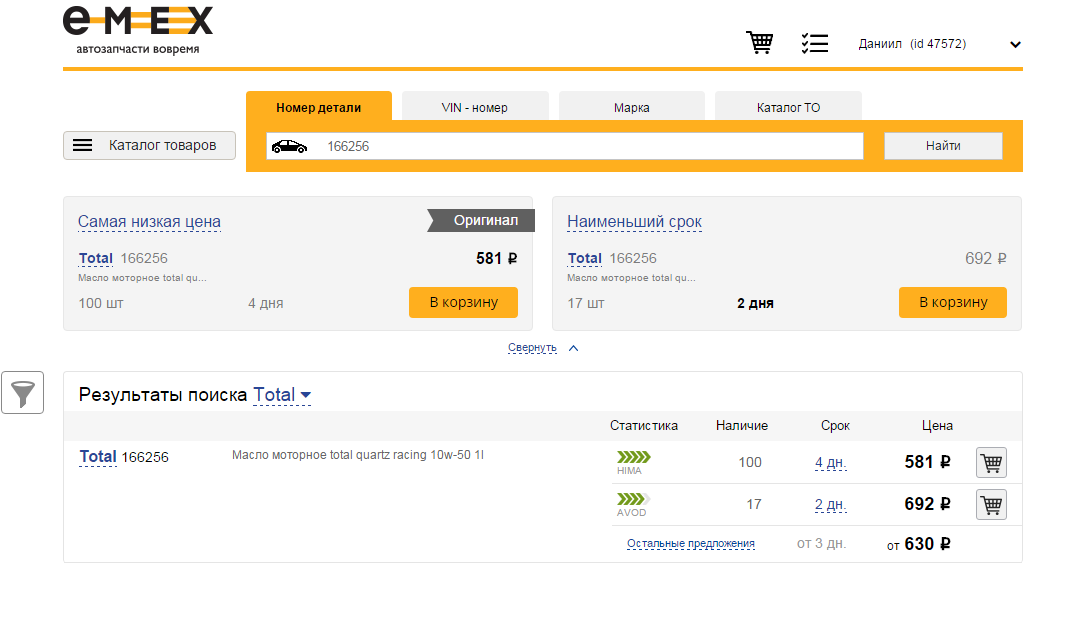Screen dimensions: 1091x630
Task: Open the Total link in lowest price card
Action: tap(96, 258)
